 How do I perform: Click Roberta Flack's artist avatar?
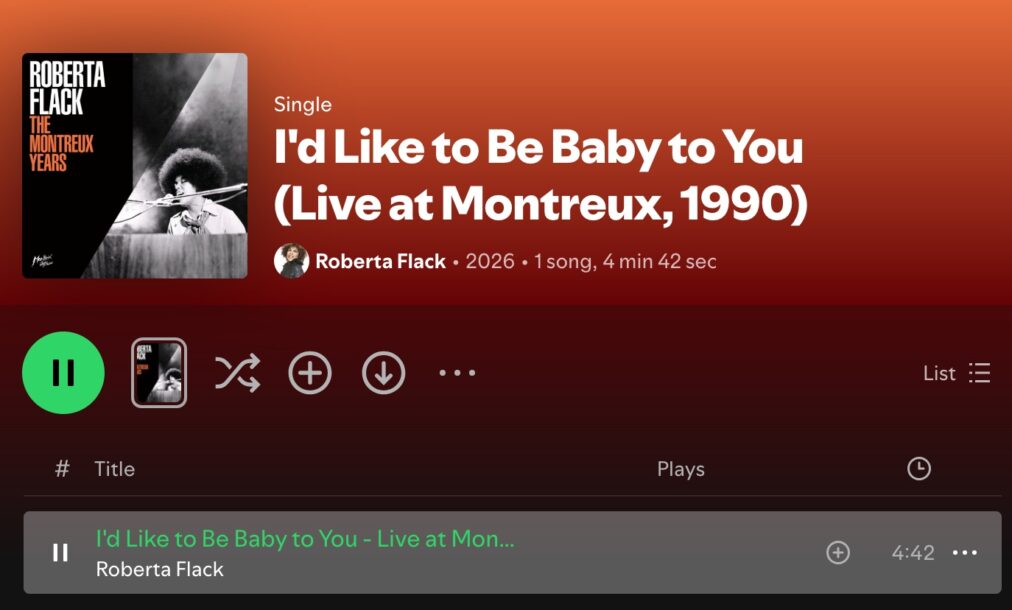pyautogui.click(x=291, y=261)
